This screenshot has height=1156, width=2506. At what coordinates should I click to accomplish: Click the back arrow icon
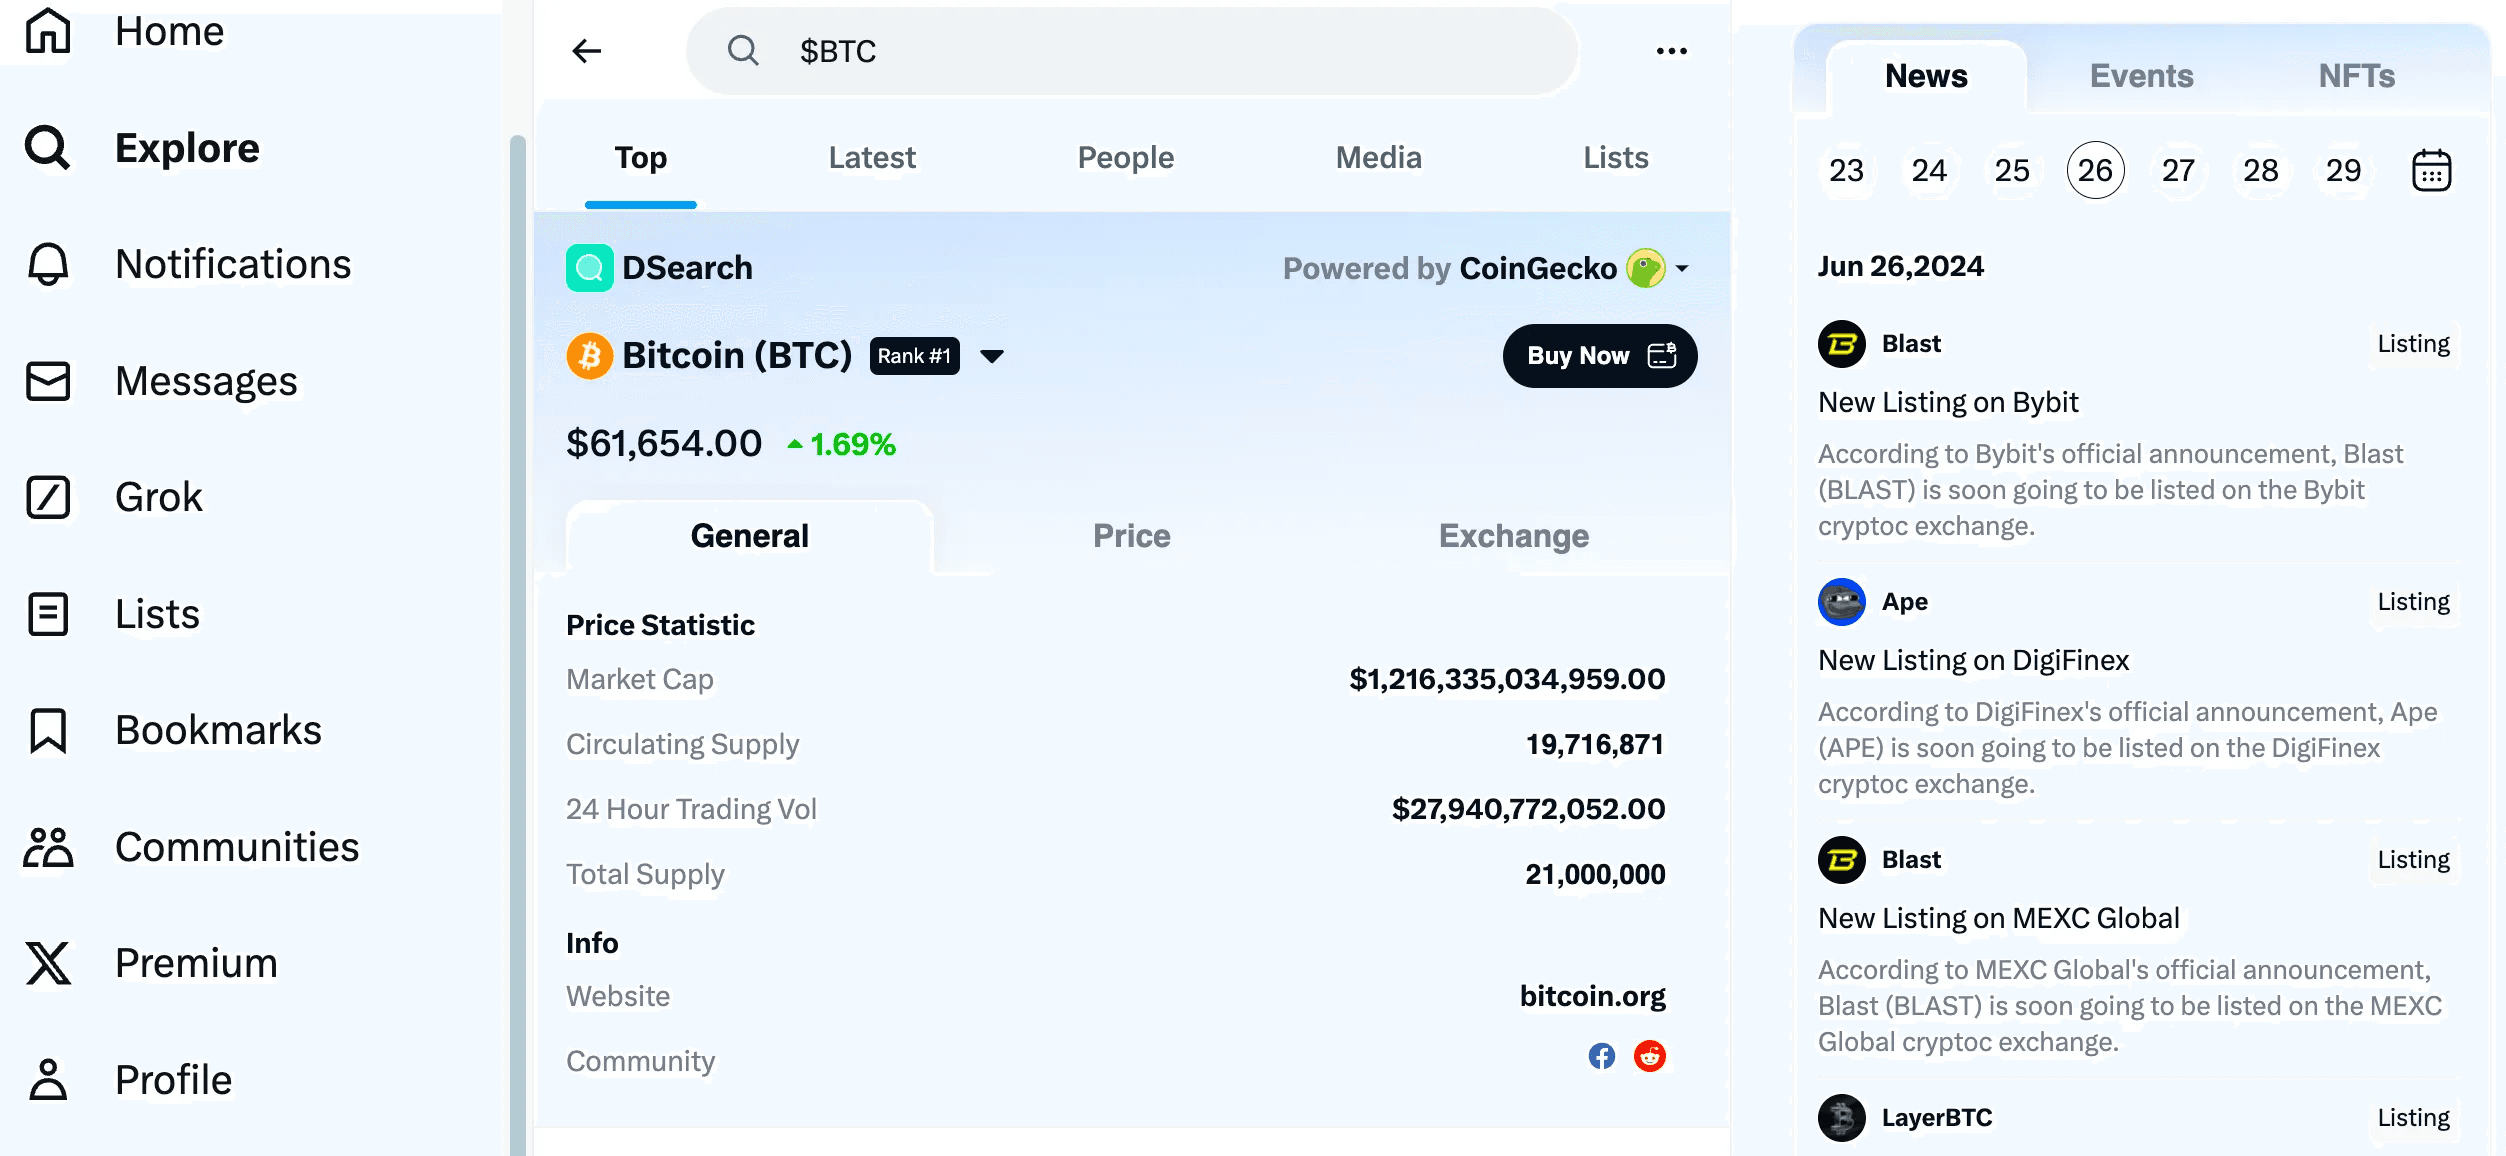[x=587, y=51]
